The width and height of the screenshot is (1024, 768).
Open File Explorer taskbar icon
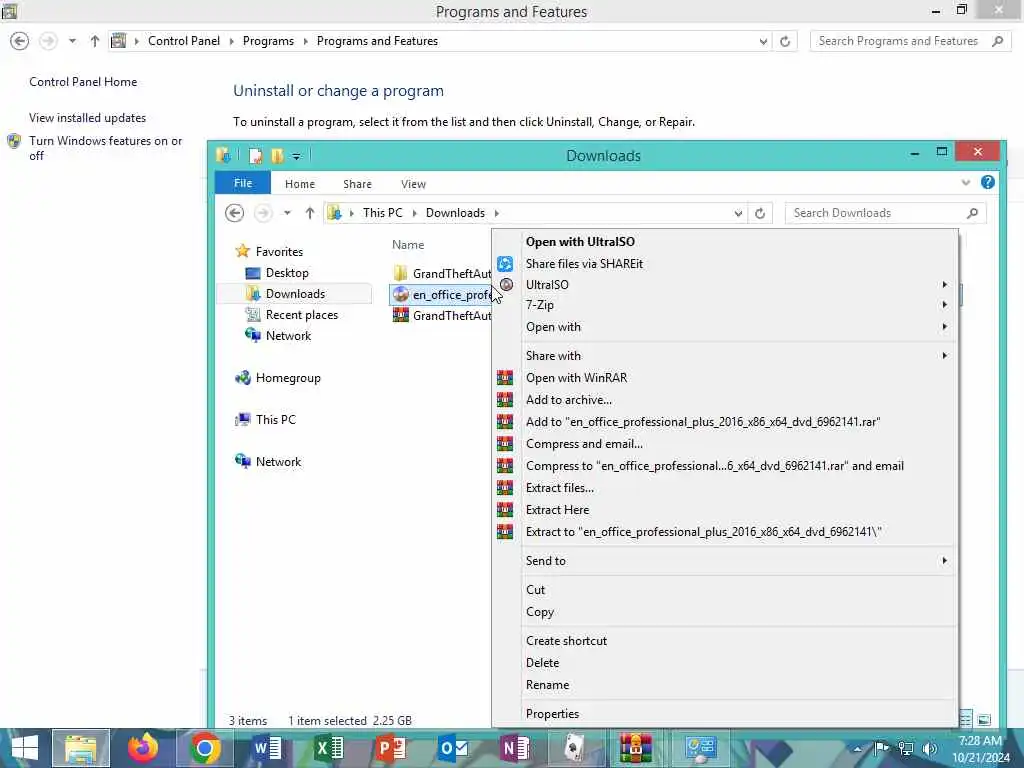pos(81,748)
